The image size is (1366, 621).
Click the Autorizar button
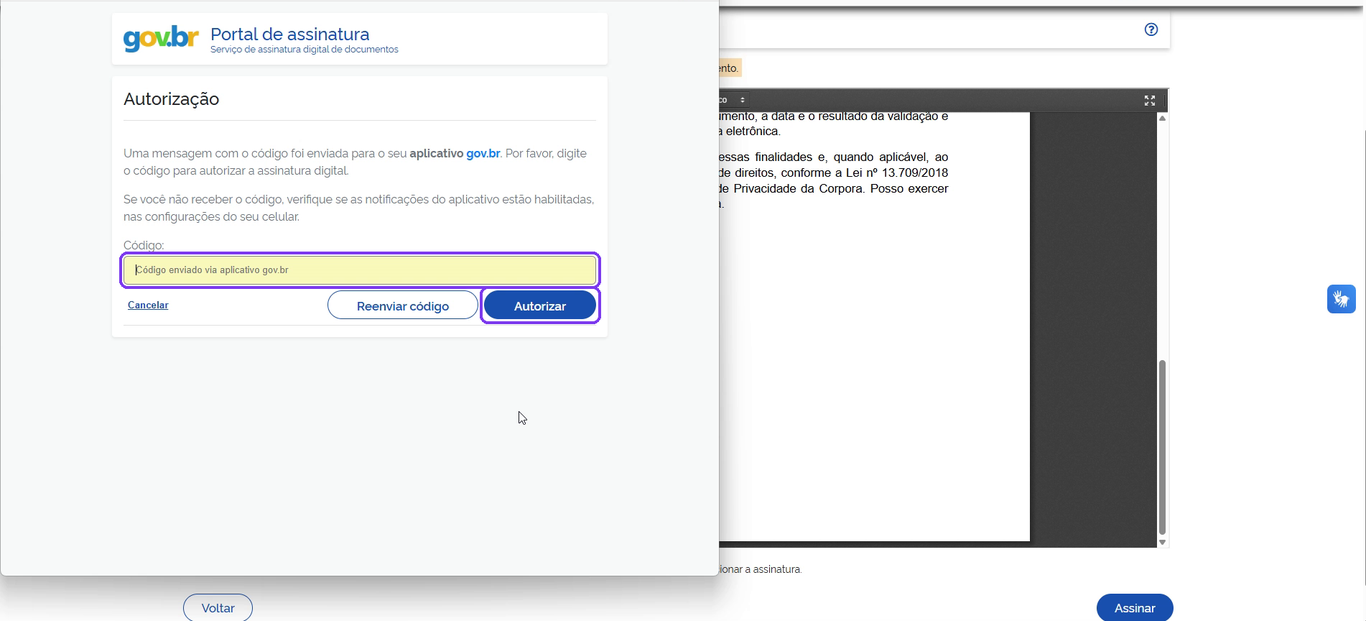[x=540, y=306]
